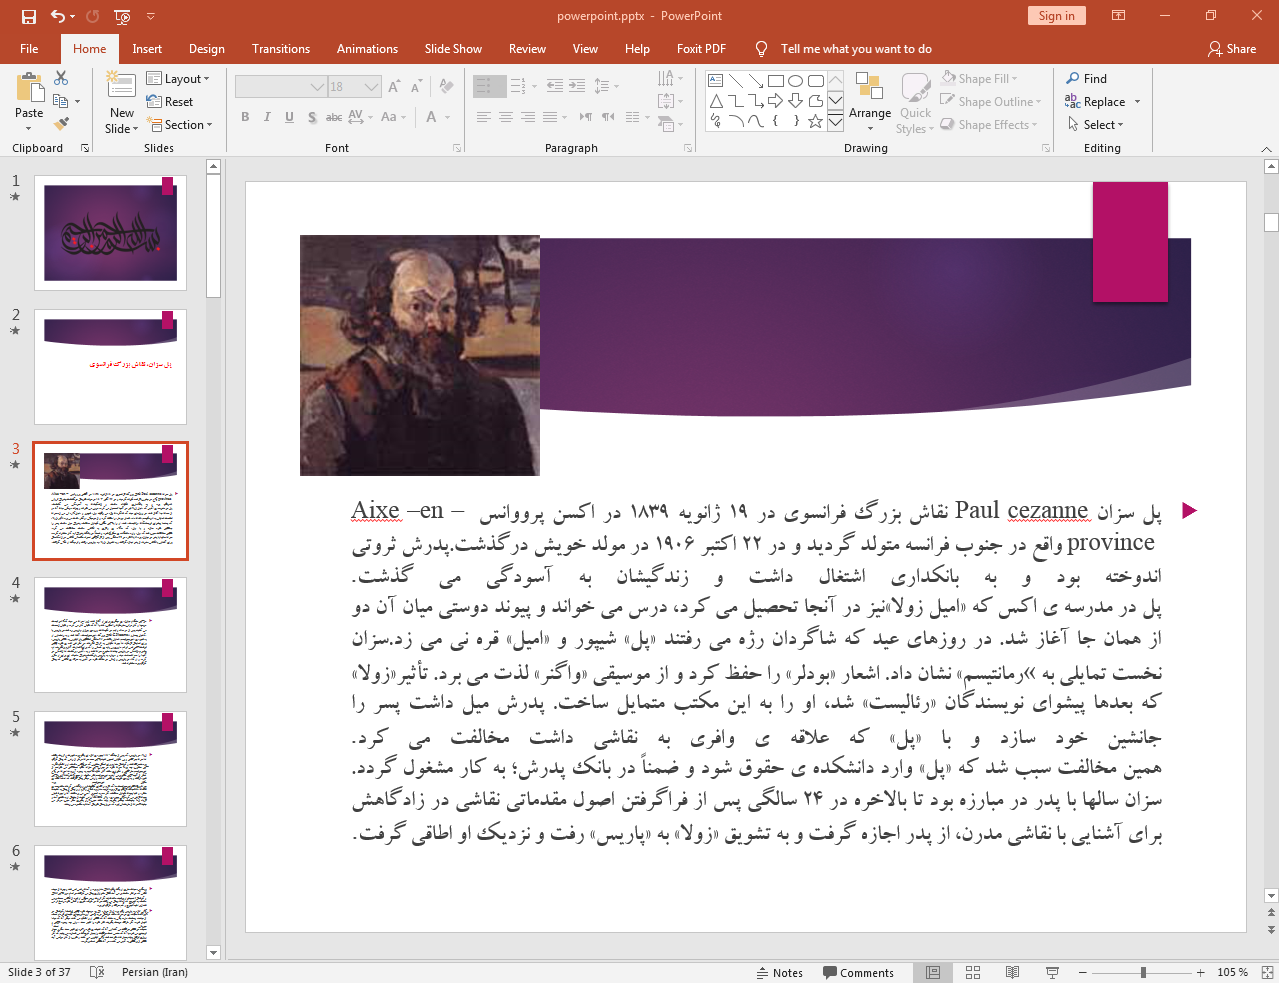Apply text shadow

click(312, 117)
